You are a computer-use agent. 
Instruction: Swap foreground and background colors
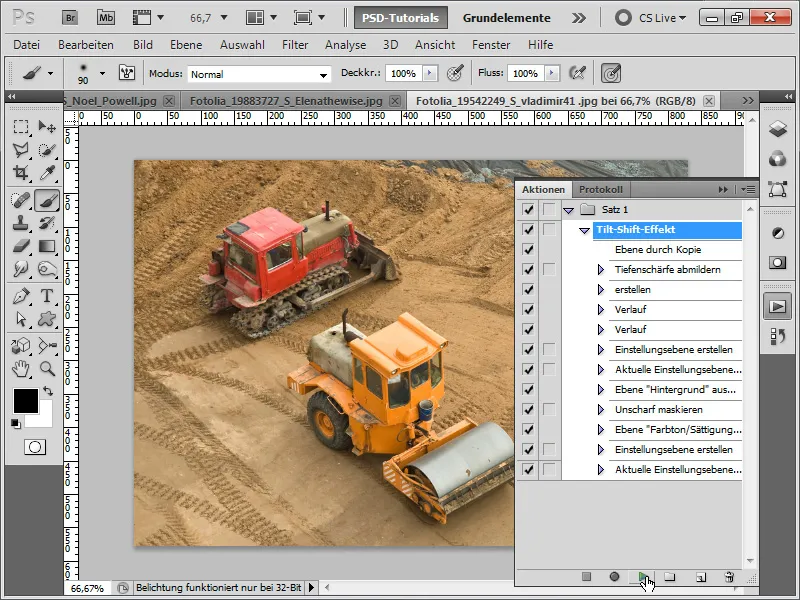tap(48, 391)
